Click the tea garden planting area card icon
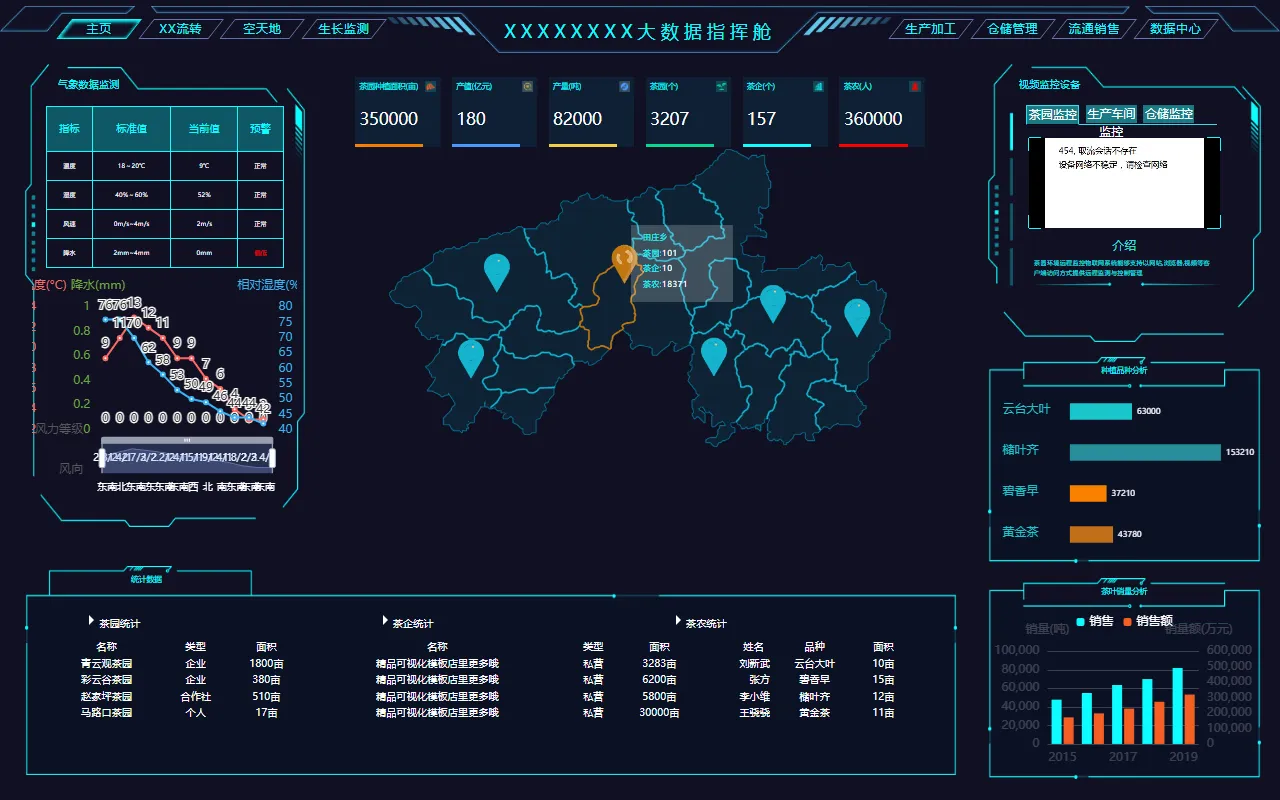This screenshot has width=1280, height=800. 430,87
